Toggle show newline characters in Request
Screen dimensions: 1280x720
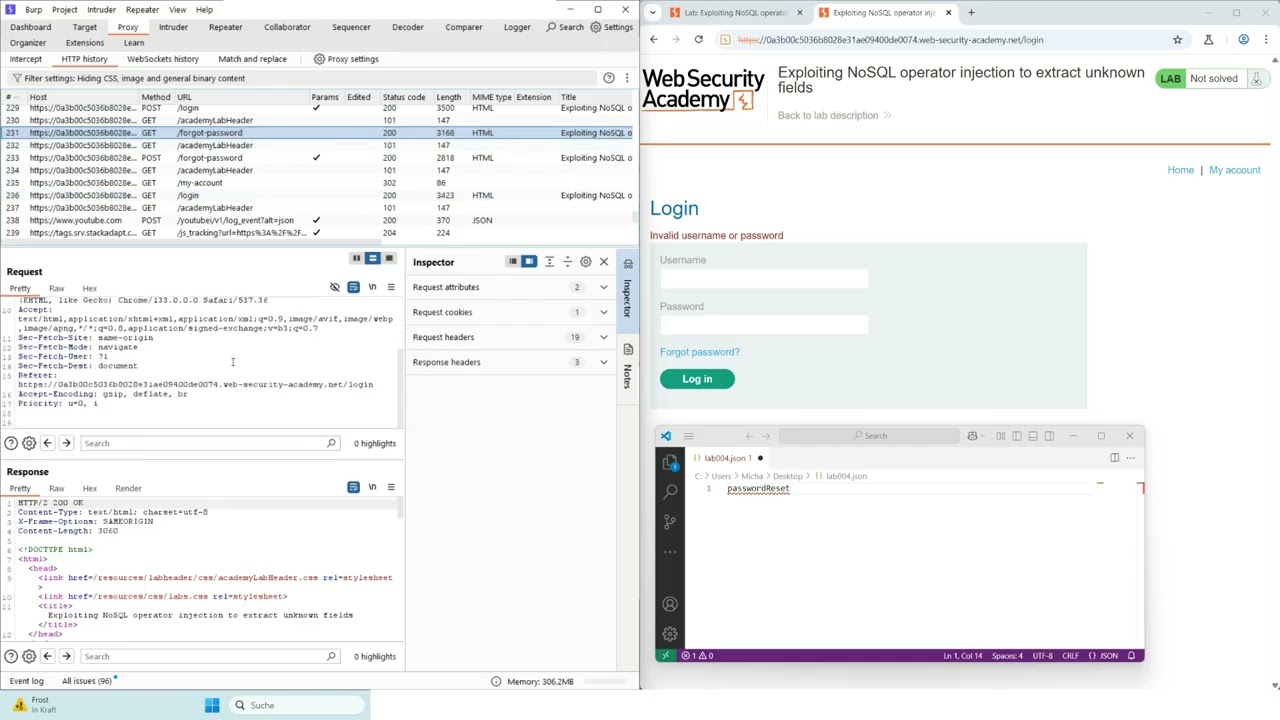pyautogui.click(x=372, y=288)
